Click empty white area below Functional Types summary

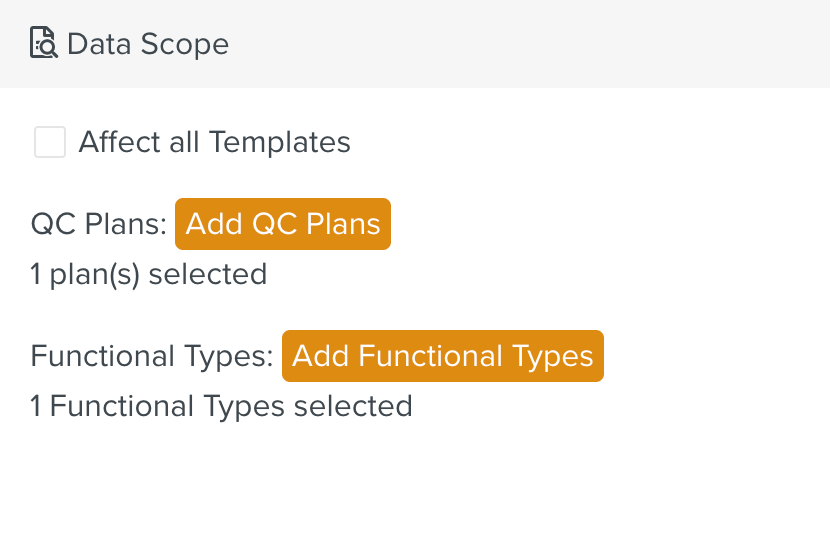coord(415,480)
